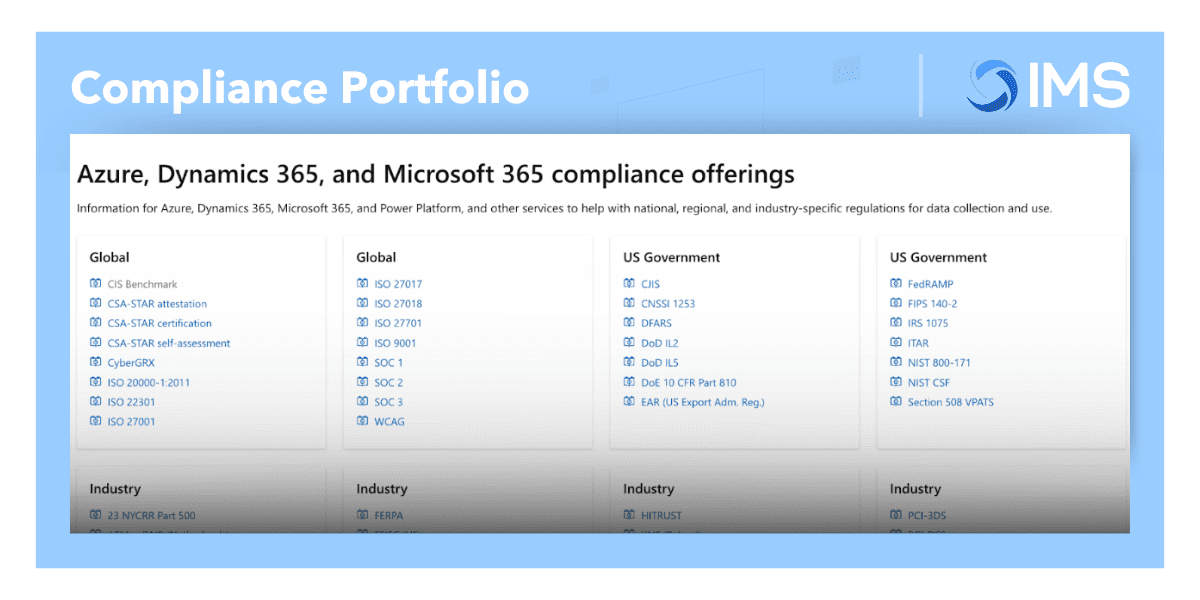Open the ISO 27701 link
The width and height of the screenshot is (1200, 600).
point(398,323)
